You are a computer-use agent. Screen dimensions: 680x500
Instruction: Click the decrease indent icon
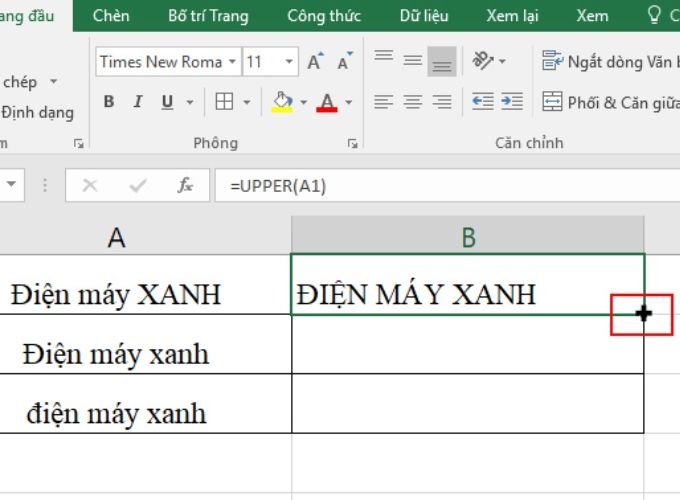tap(483, 102)
